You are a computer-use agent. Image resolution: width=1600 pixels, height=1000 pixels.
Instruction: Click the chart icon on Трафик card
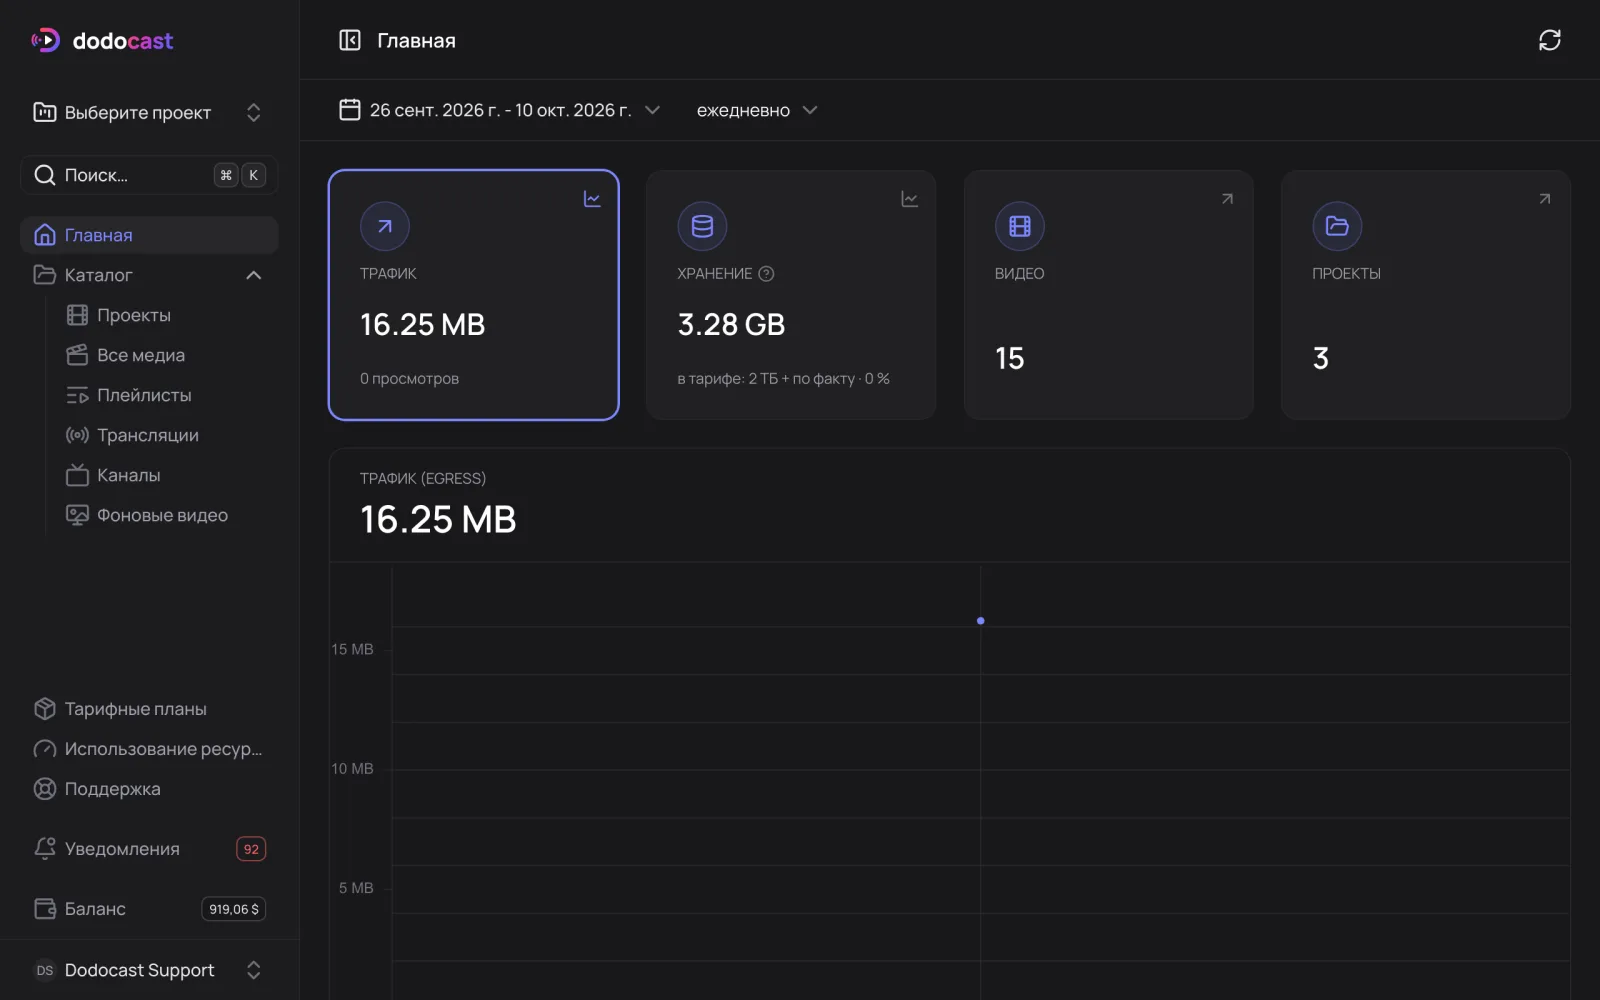pyautogui.click(x=592, y=199)
